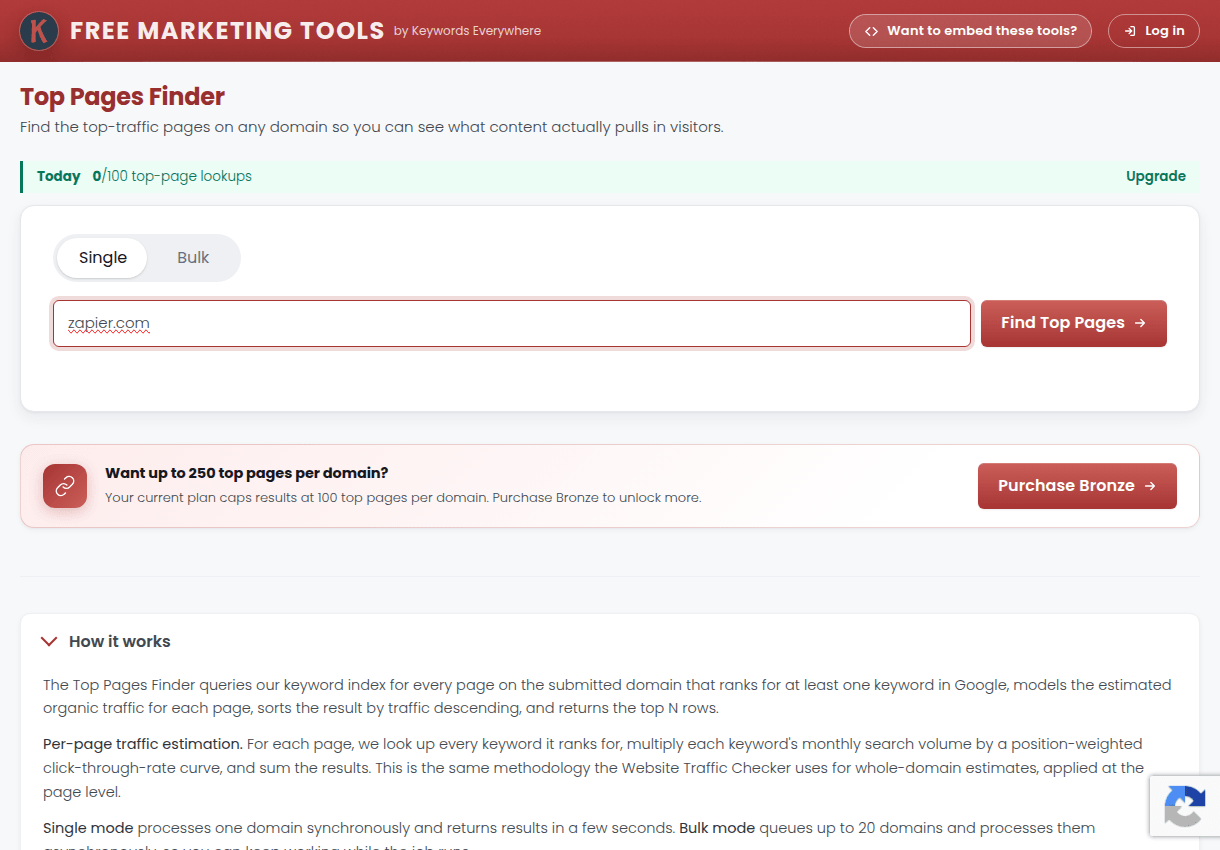This screenshot has height=850, width=1220.
Task: Click the Find Top Pages button
Action: coord(1073,323)
